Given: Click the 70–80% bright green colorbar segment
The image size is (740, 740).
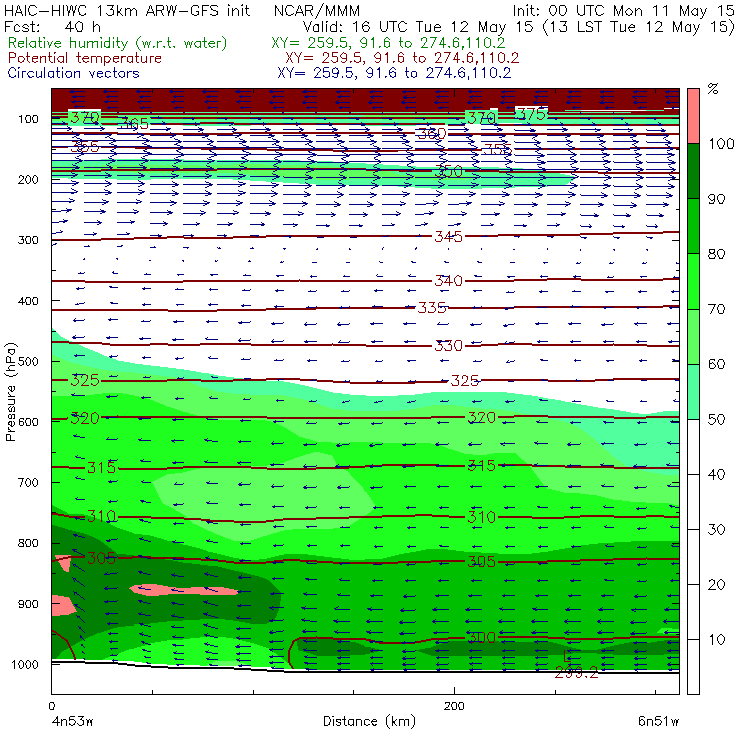Looking at the screenshot, I should point(693,281).
